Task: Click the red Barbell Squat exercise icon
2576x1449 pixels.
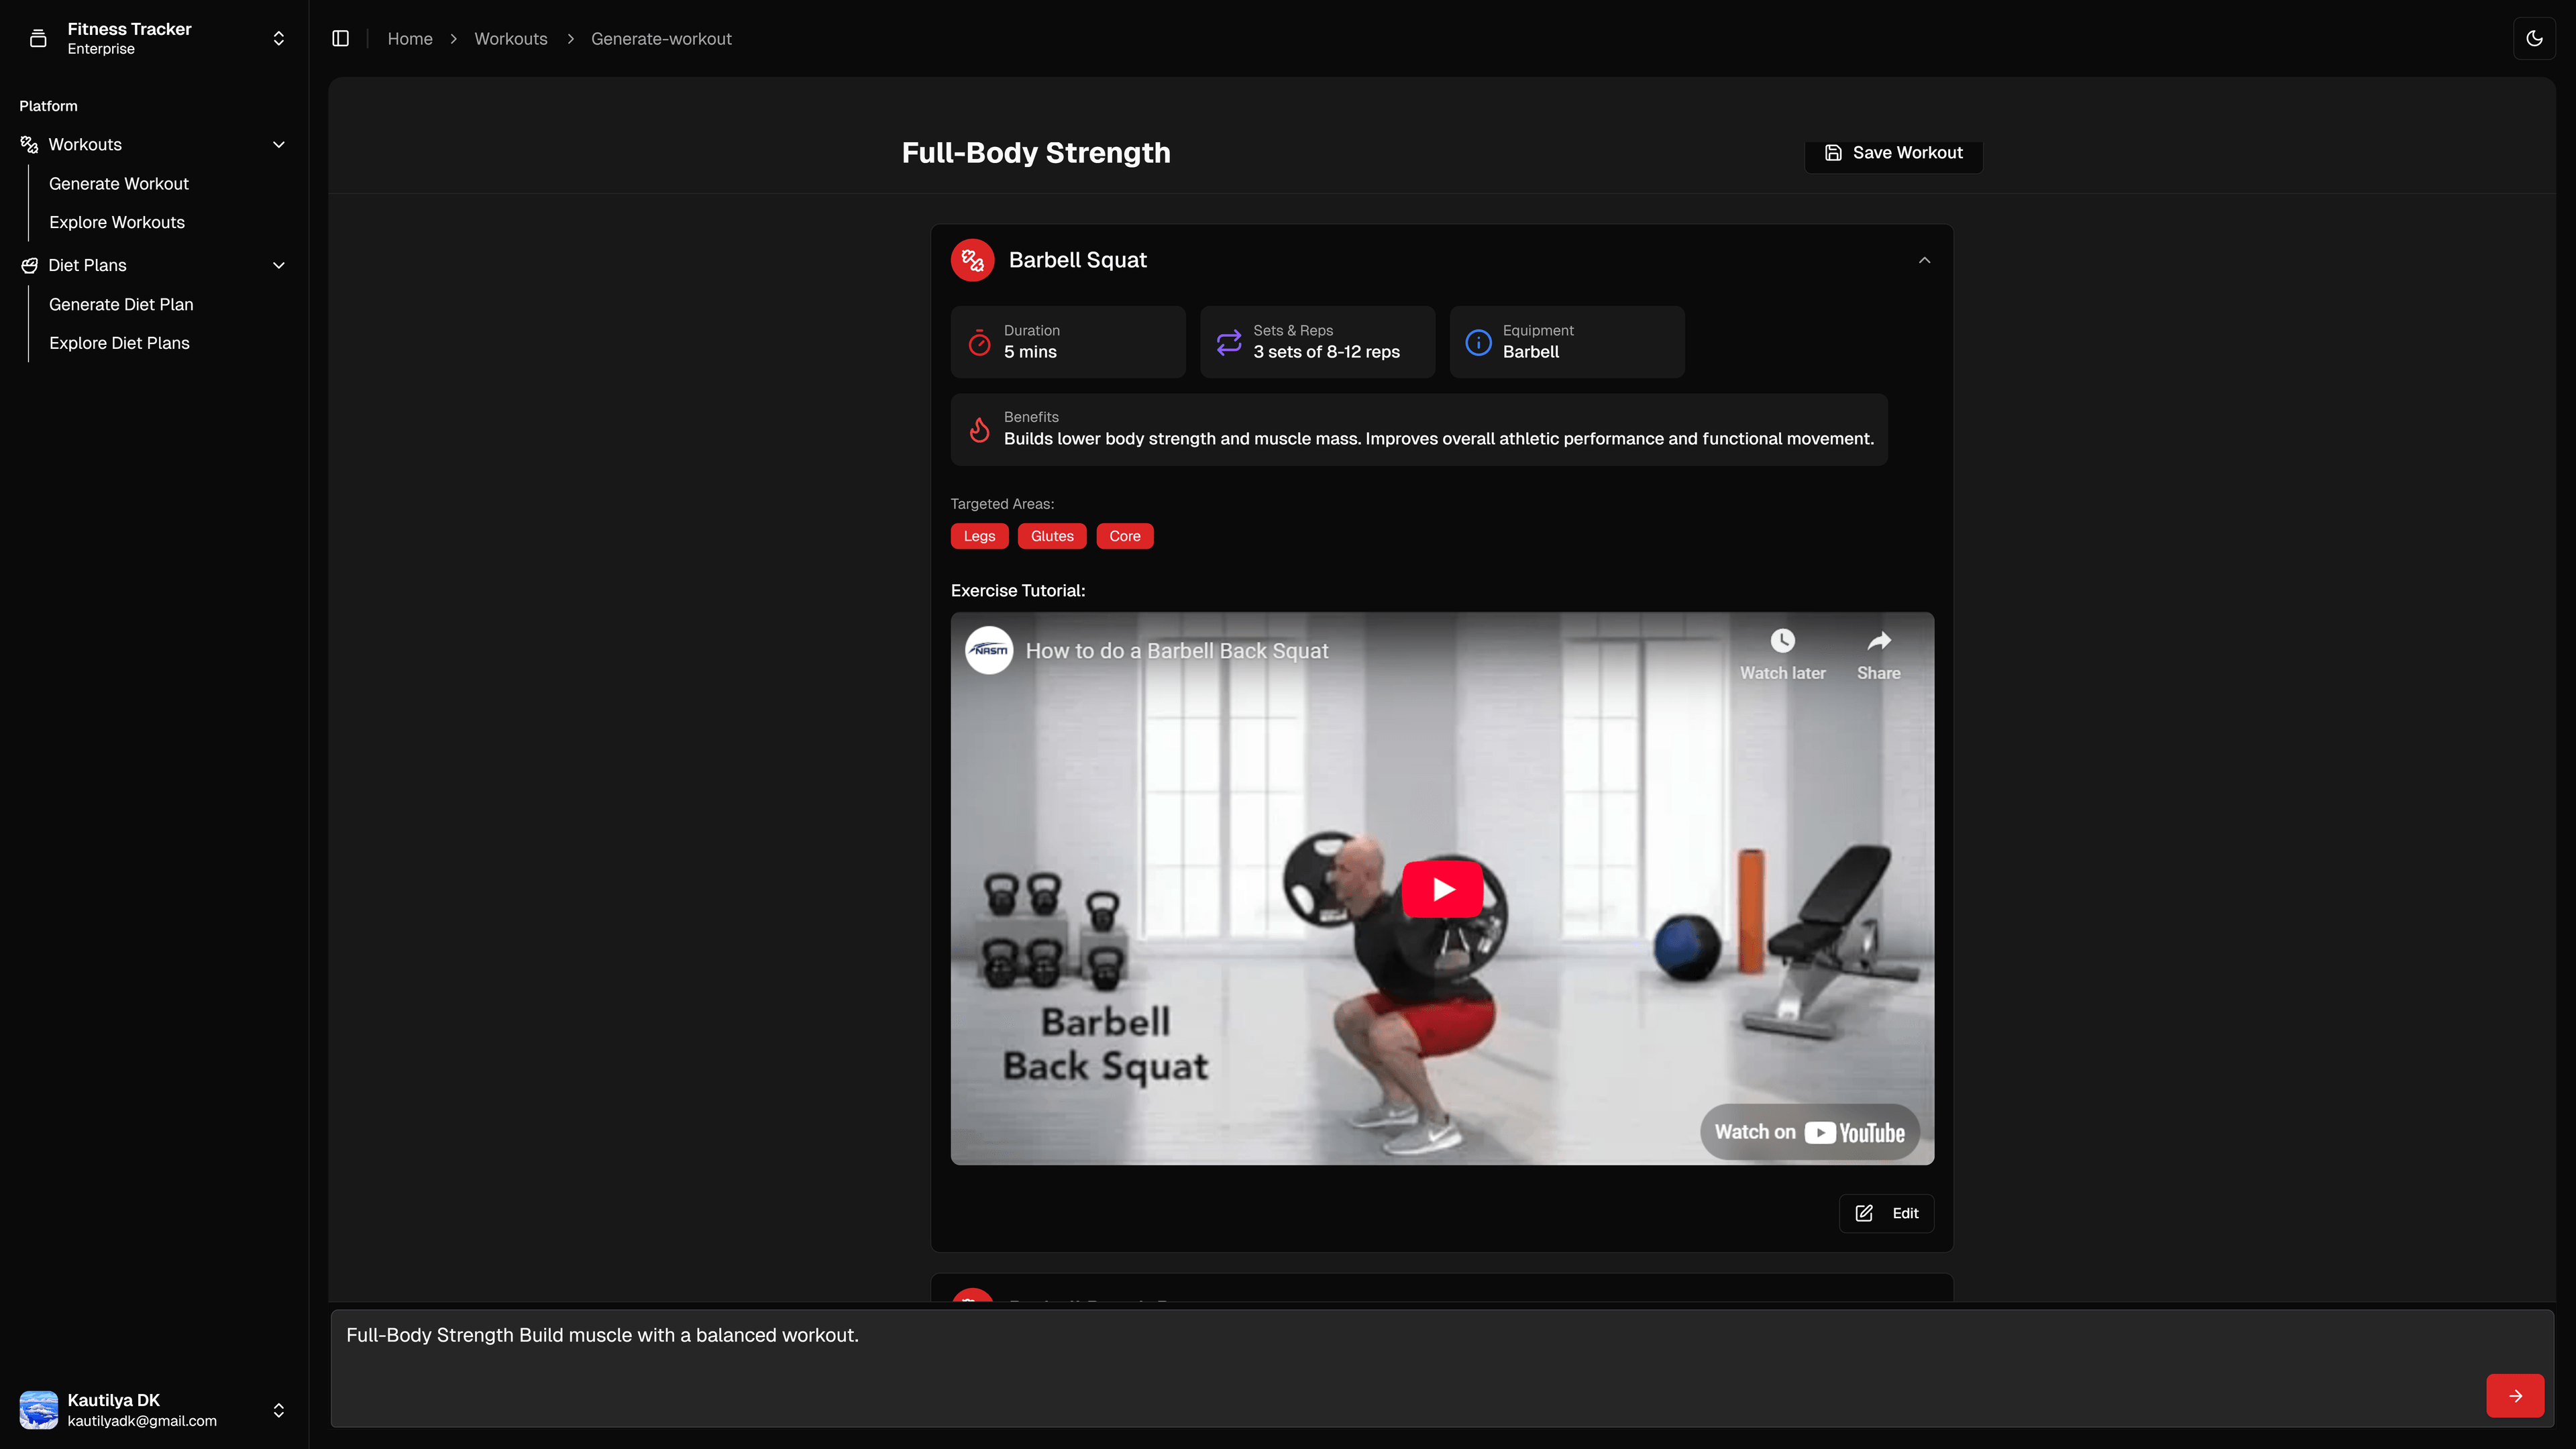Action: click(972, 260)
